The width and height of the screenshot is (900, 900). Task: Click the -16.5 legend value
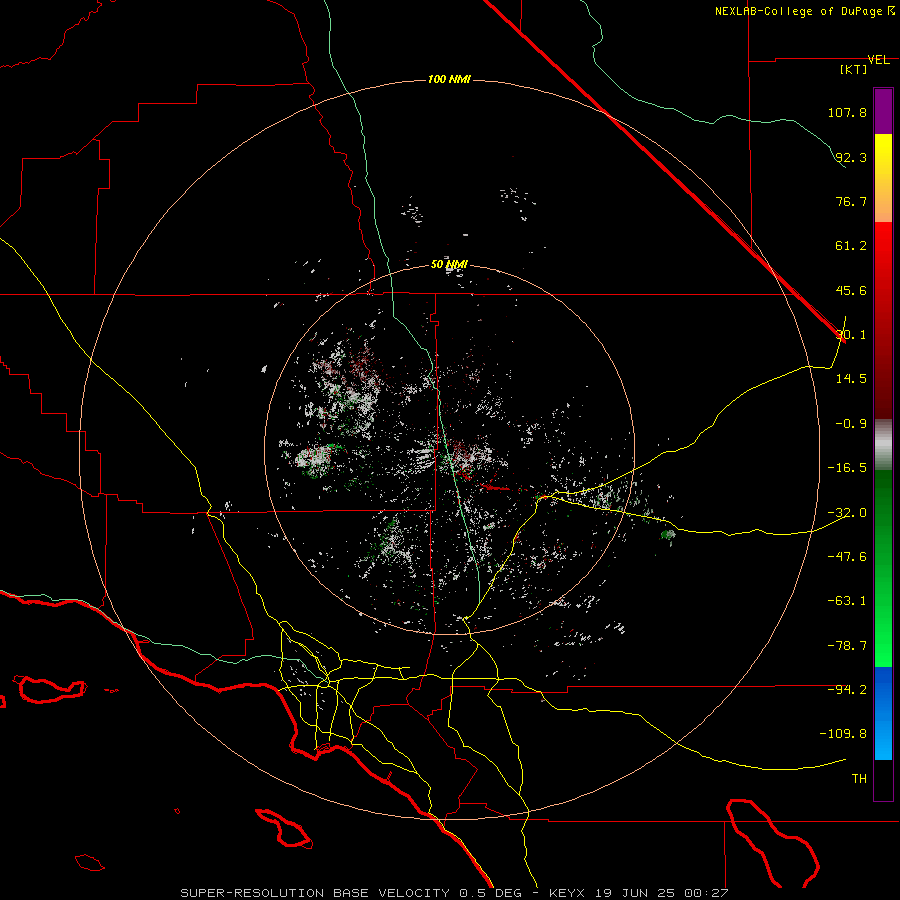point(847,468)
